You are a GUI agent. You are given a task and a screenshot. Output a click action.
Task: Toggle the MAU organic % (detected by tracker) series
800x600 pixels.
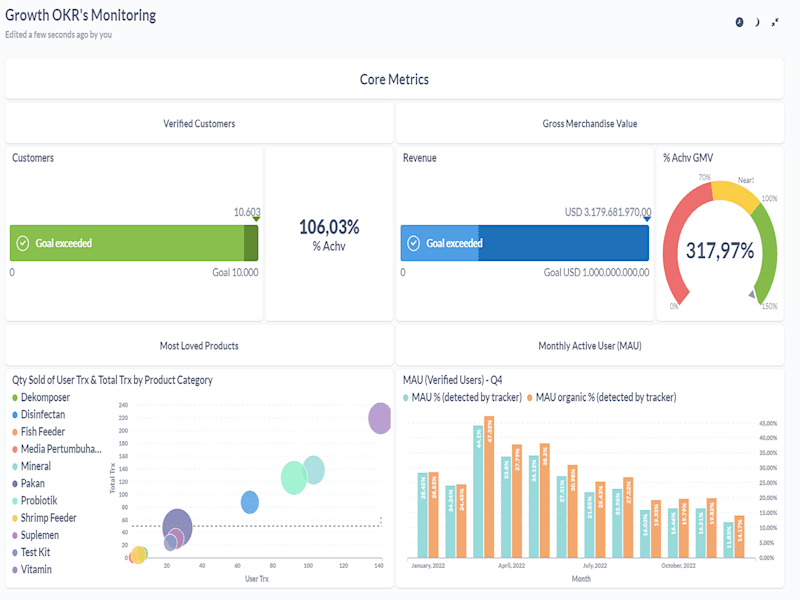point(602,397)
